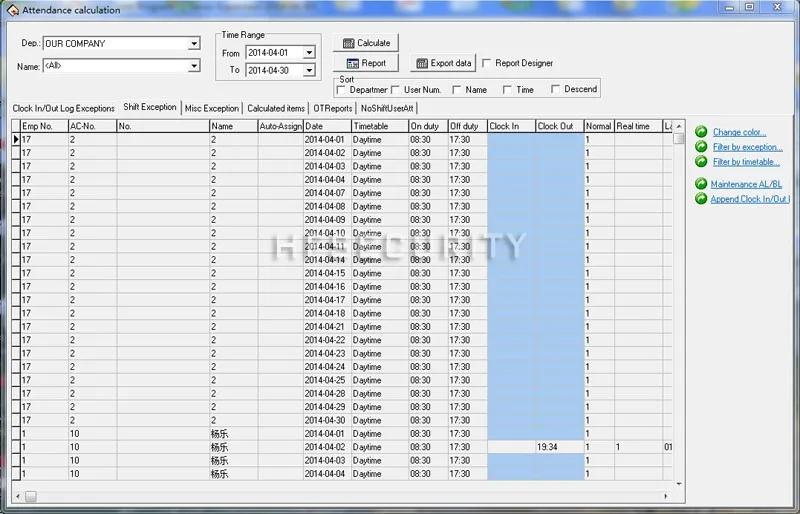Click the On duty column header
800x514 pixels.
pyautogui.click(x=428, y=126)
